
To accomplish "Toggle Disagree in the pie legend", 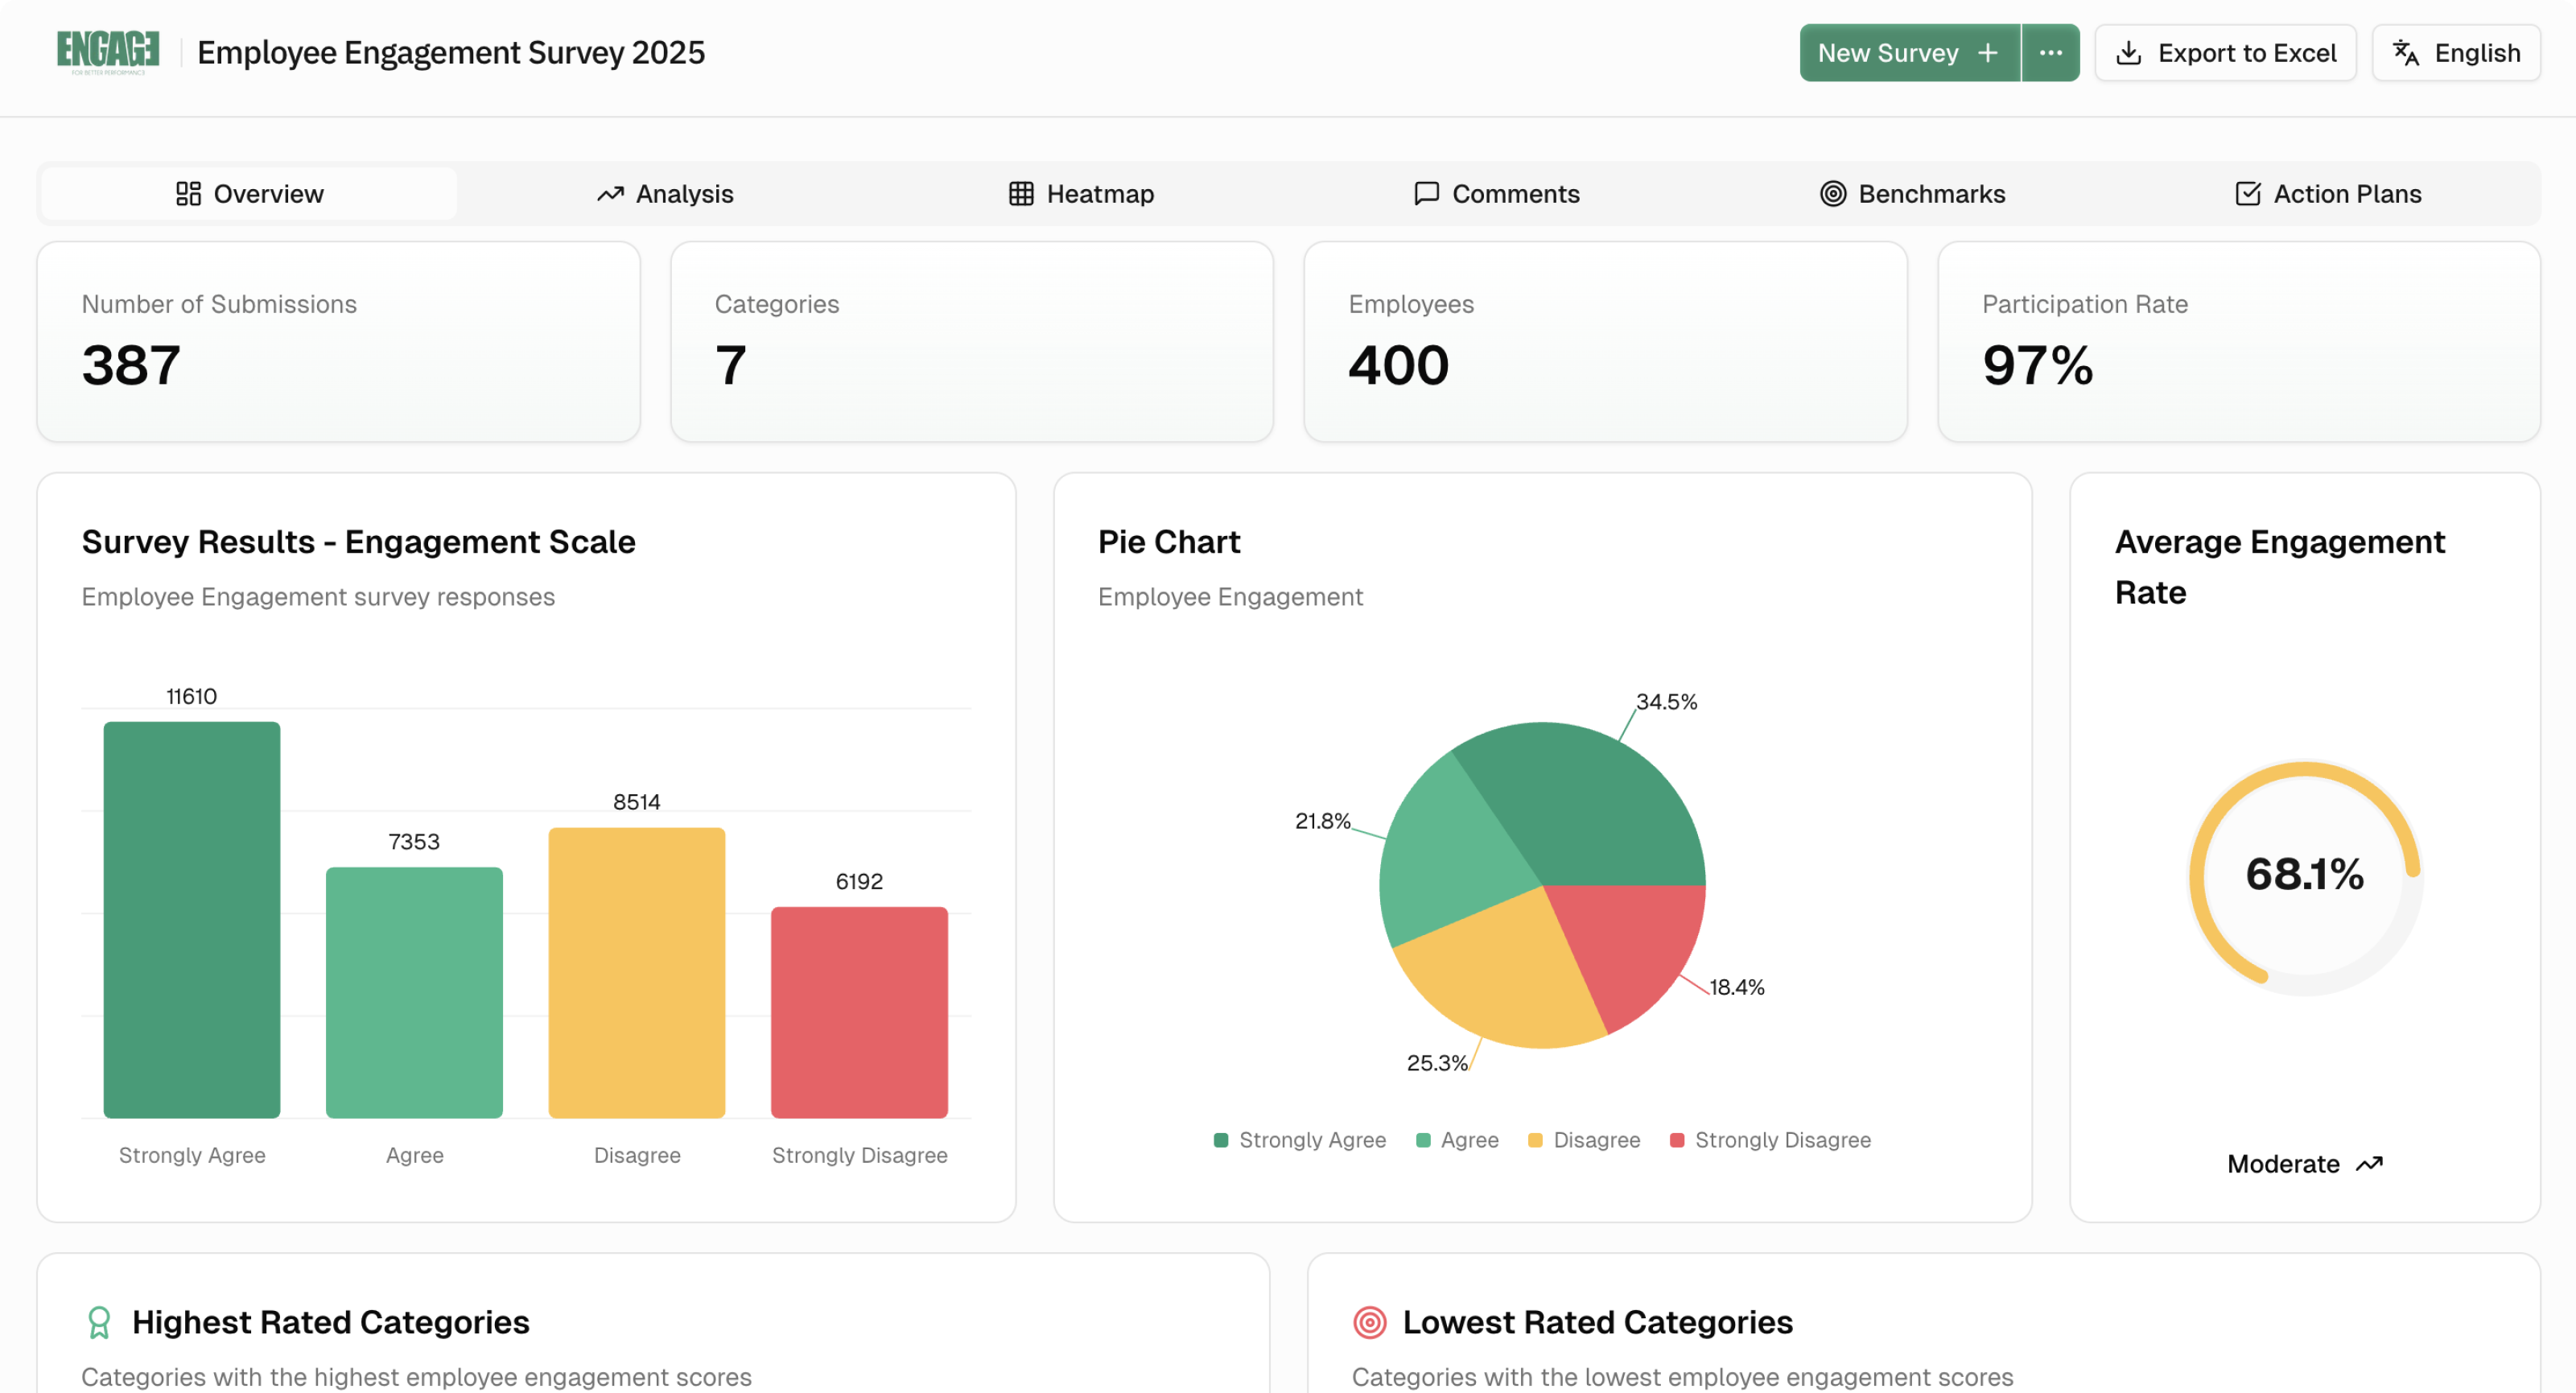I will [x=1585, y=1140].
